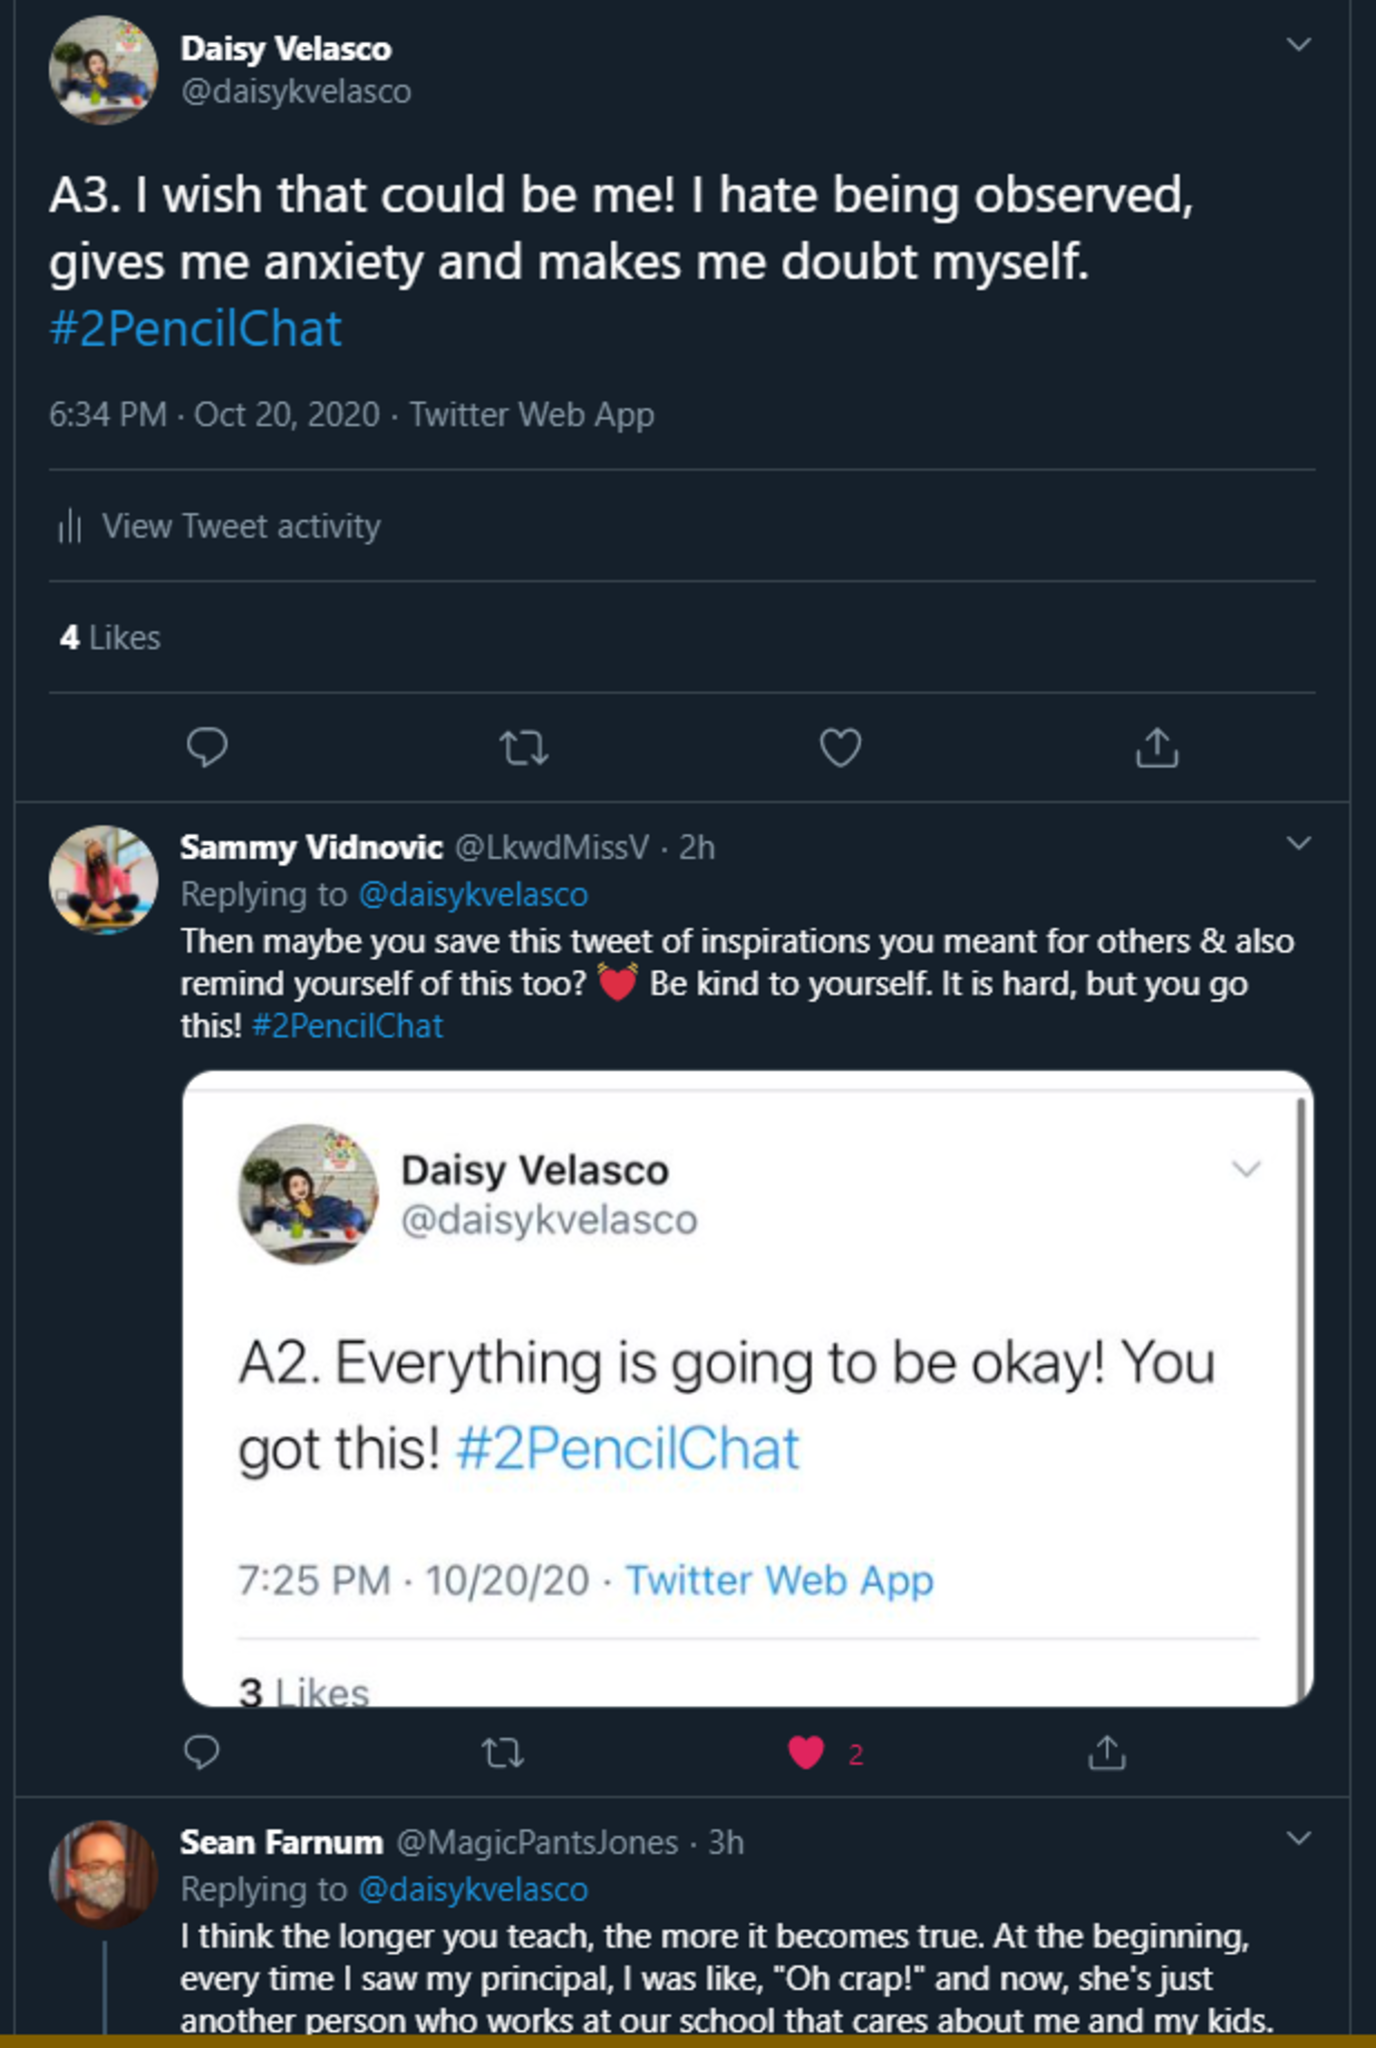Retweet Sammy Vidnovic's reply
This screenshot has width=1376, height=2048.
pos(503,1752)
